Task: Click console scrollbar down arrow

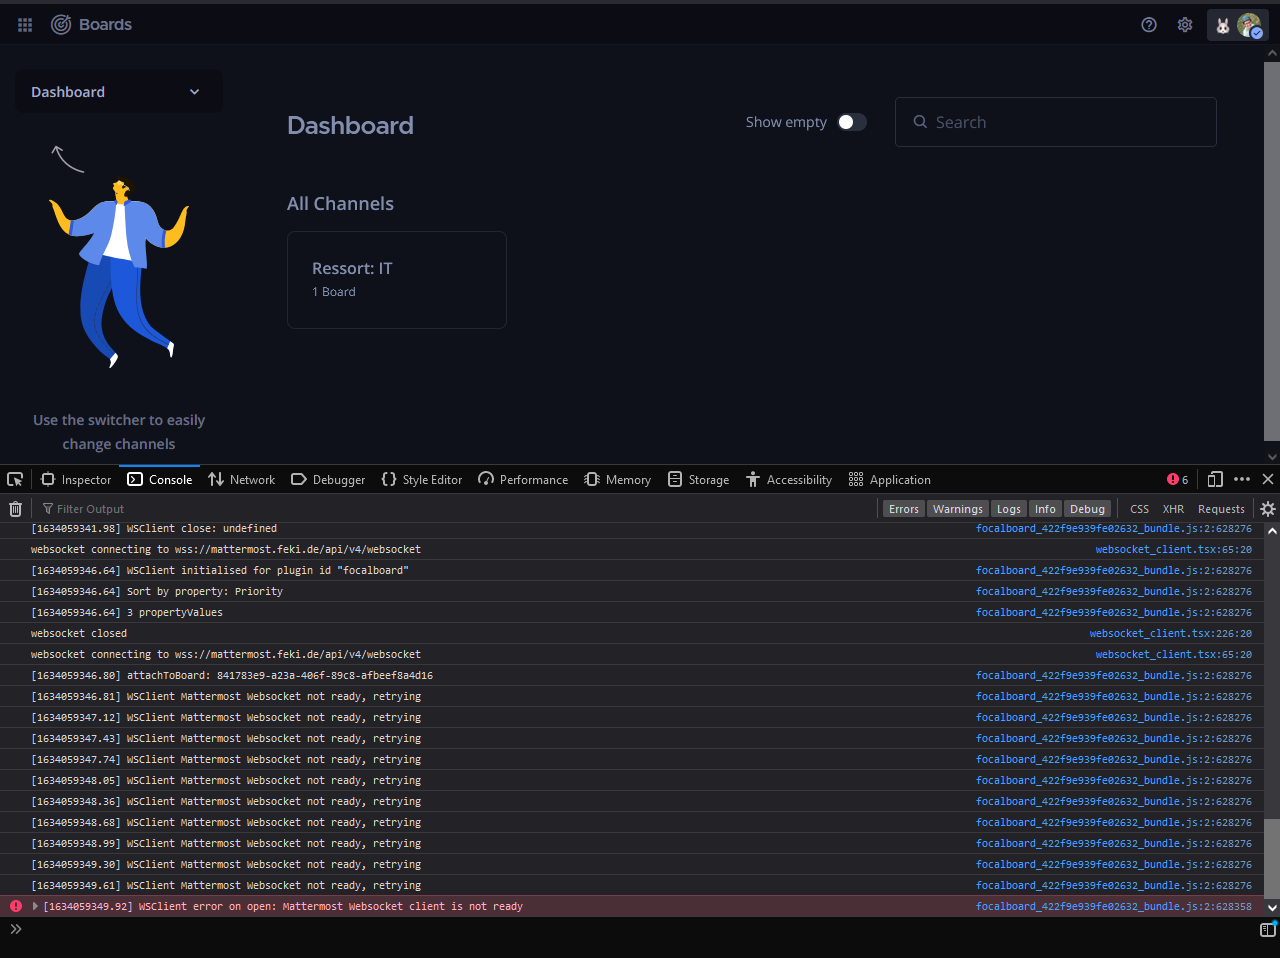Action: click(1272, 908)
